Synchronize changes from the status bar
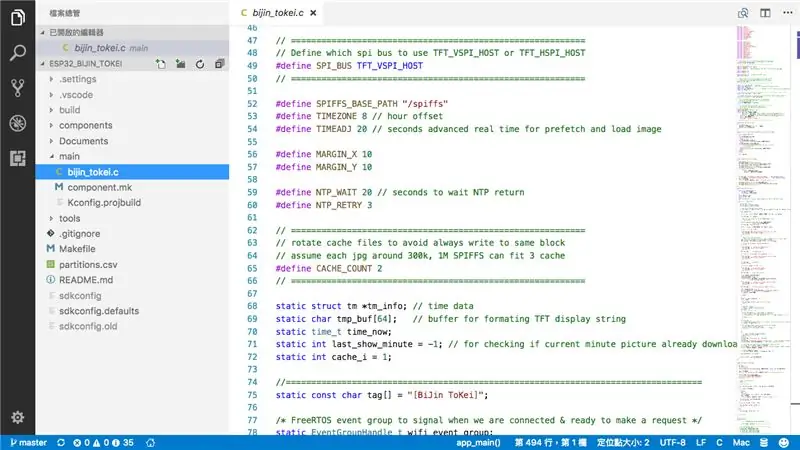 (61, 442)
